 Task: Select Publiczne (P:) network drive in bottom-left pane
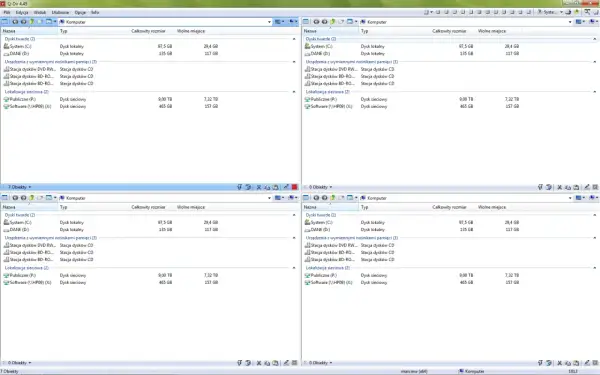coord(20,275)
